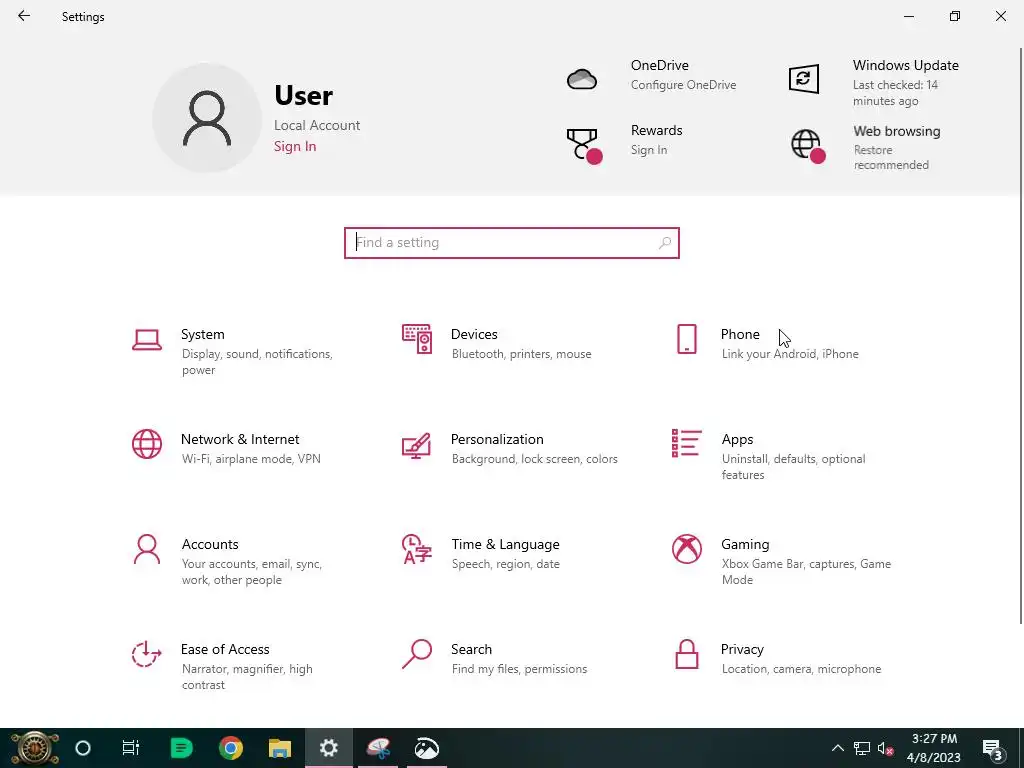Image resolution: width=1024 pixels, height=768 pixels.
Task: Go back with the arrow in title bar
Action: click(24, 16)
